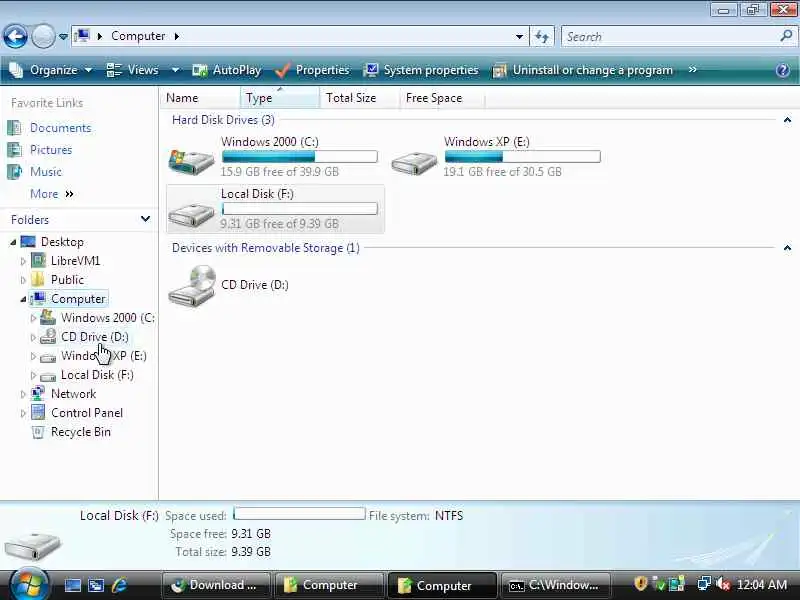Sort by Total Size column

pos(360,98)
